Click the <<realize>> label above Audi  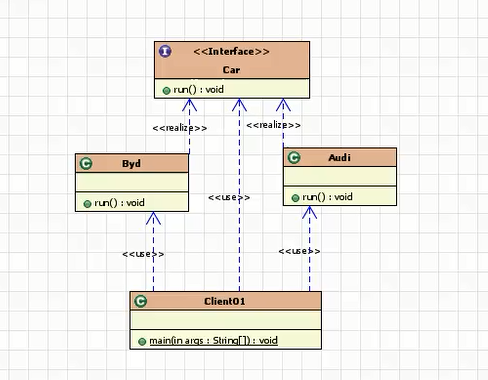click(273, 125)
